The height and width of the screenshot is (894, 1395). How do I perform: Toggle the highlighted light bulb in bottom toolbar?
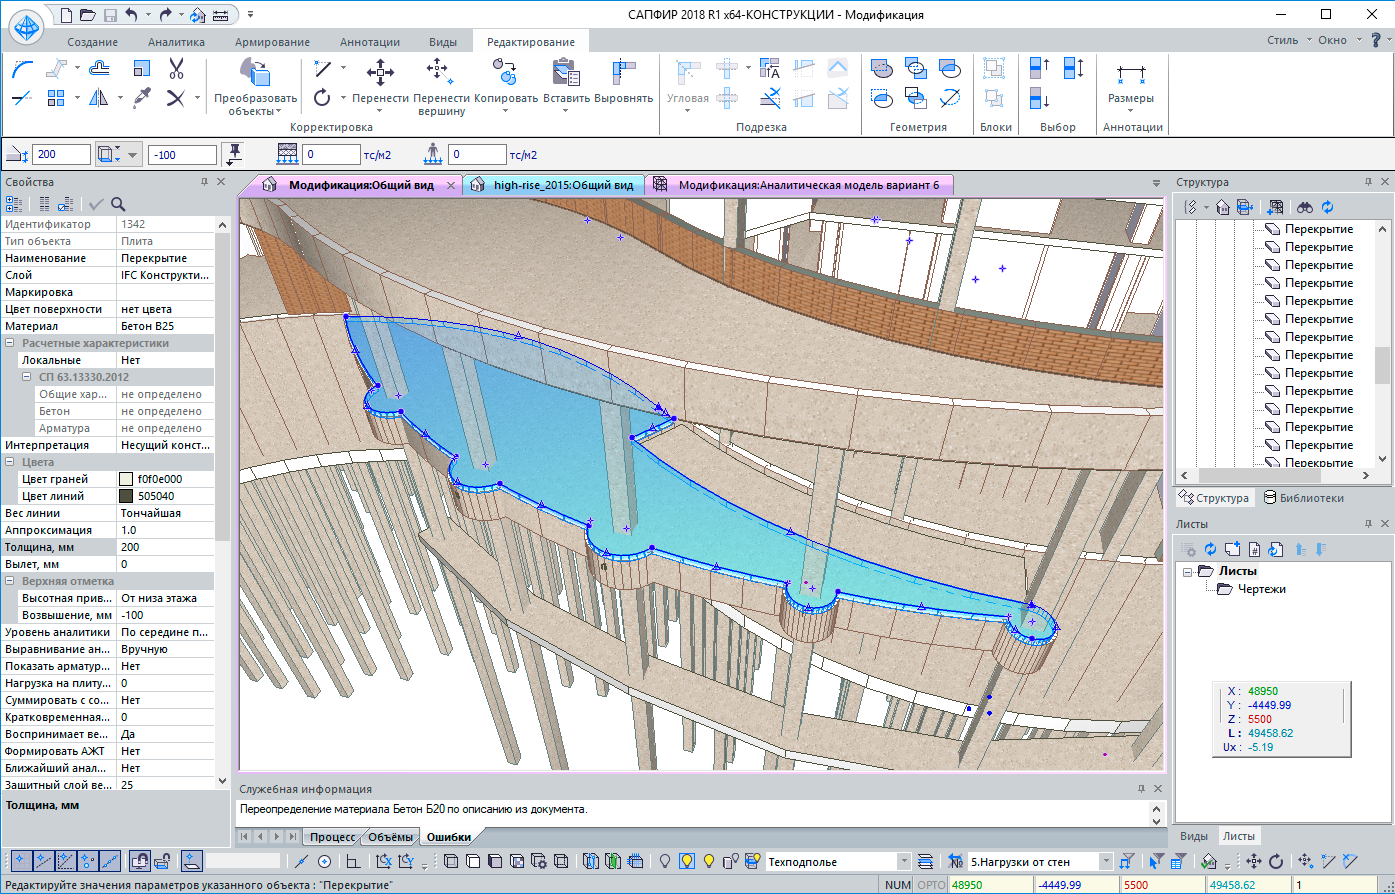[x=687, y=861]
